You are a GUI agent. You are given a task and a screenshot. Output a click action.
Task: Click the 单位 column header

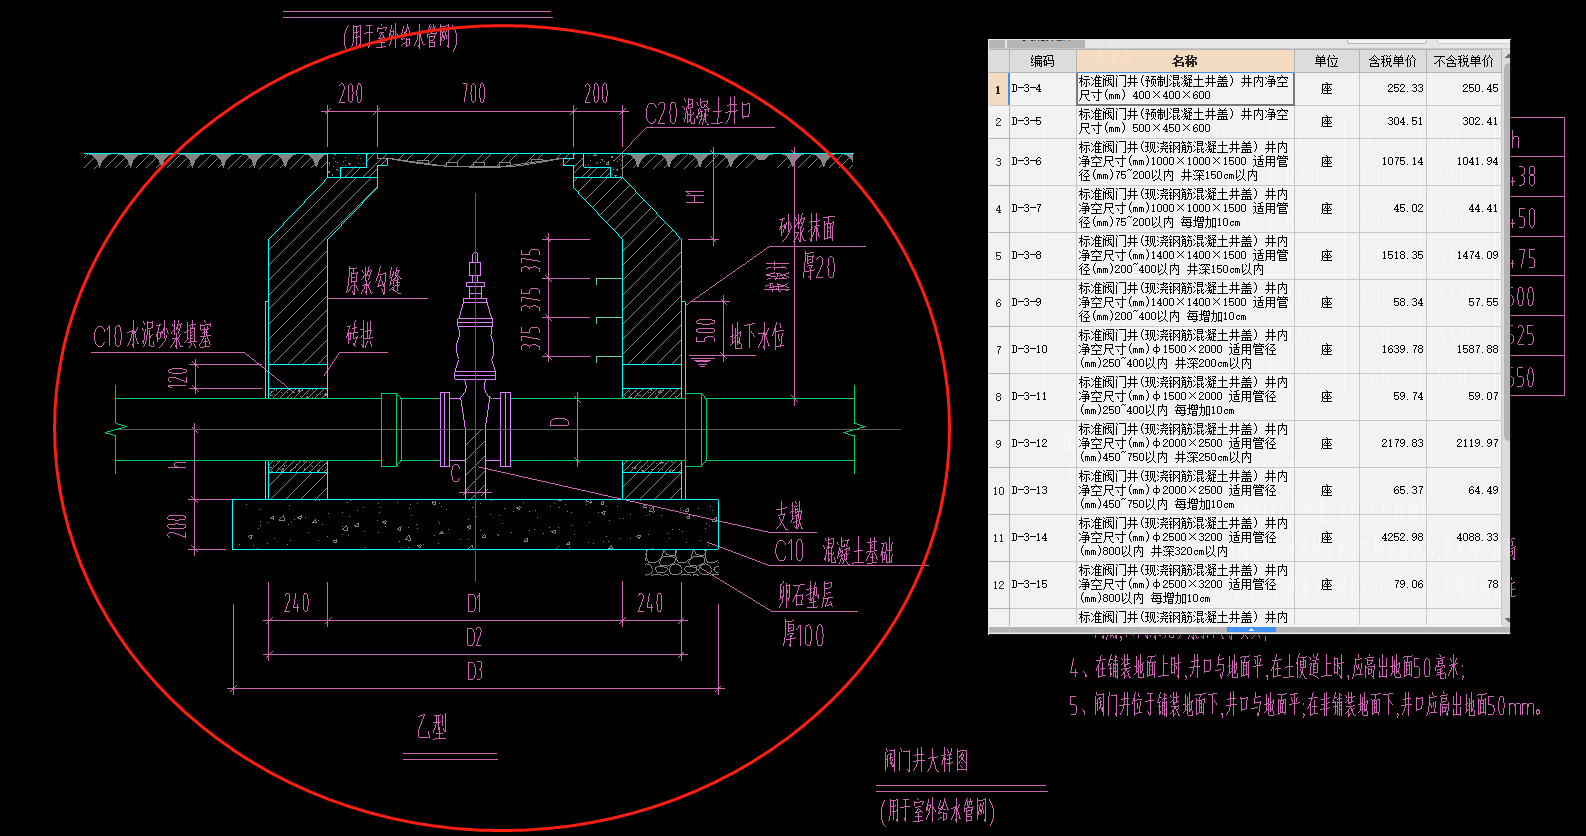click(1326, 61)
